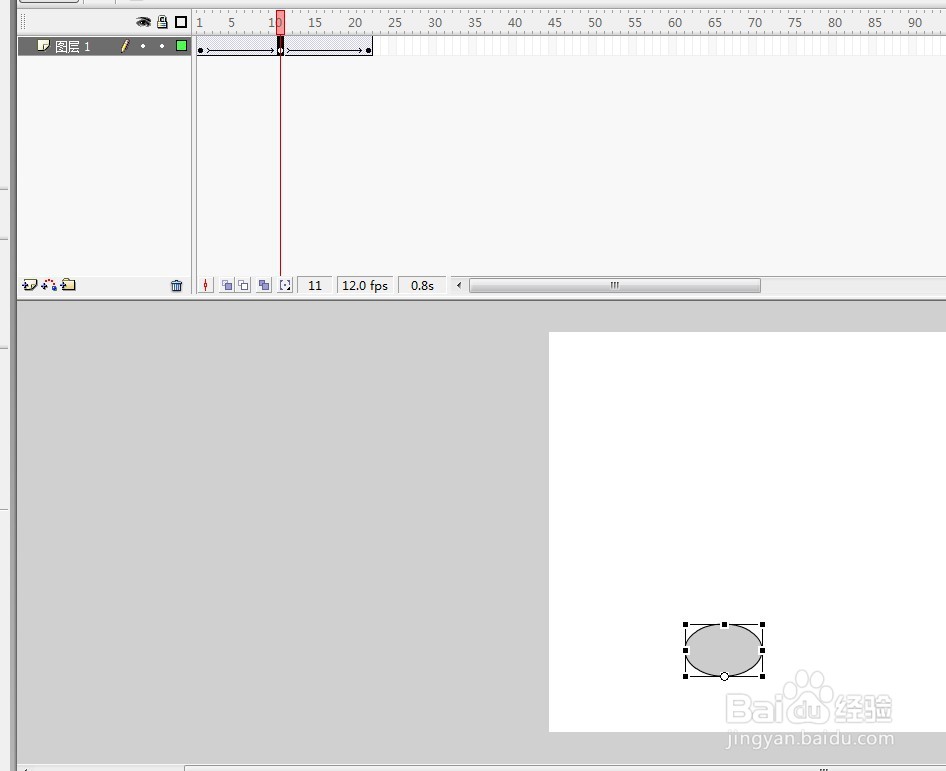Click frame 75 on timeline ruler
This screenshot has height=771, width=946.
(795, 23)
